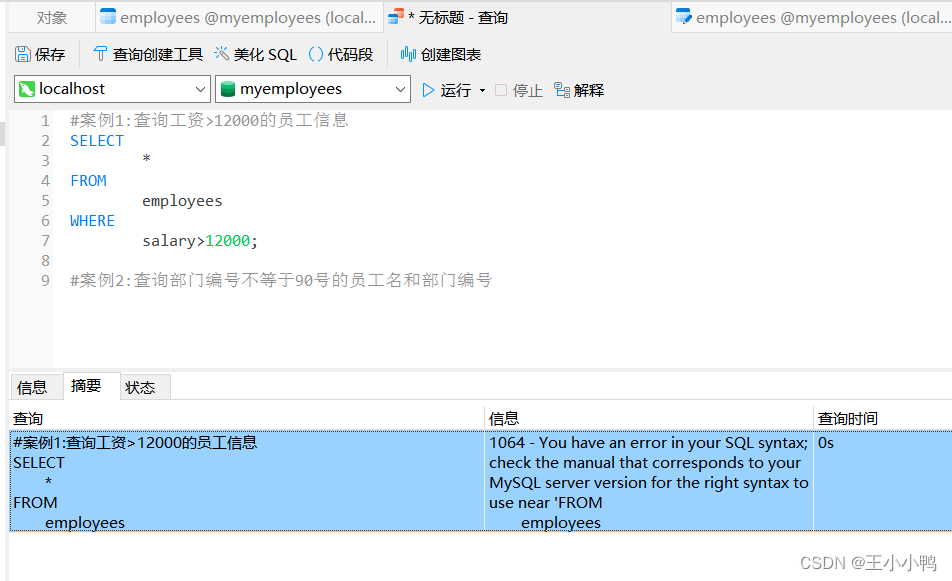
Task: Click the asterisk on line 3
Action: pos(146,159)
